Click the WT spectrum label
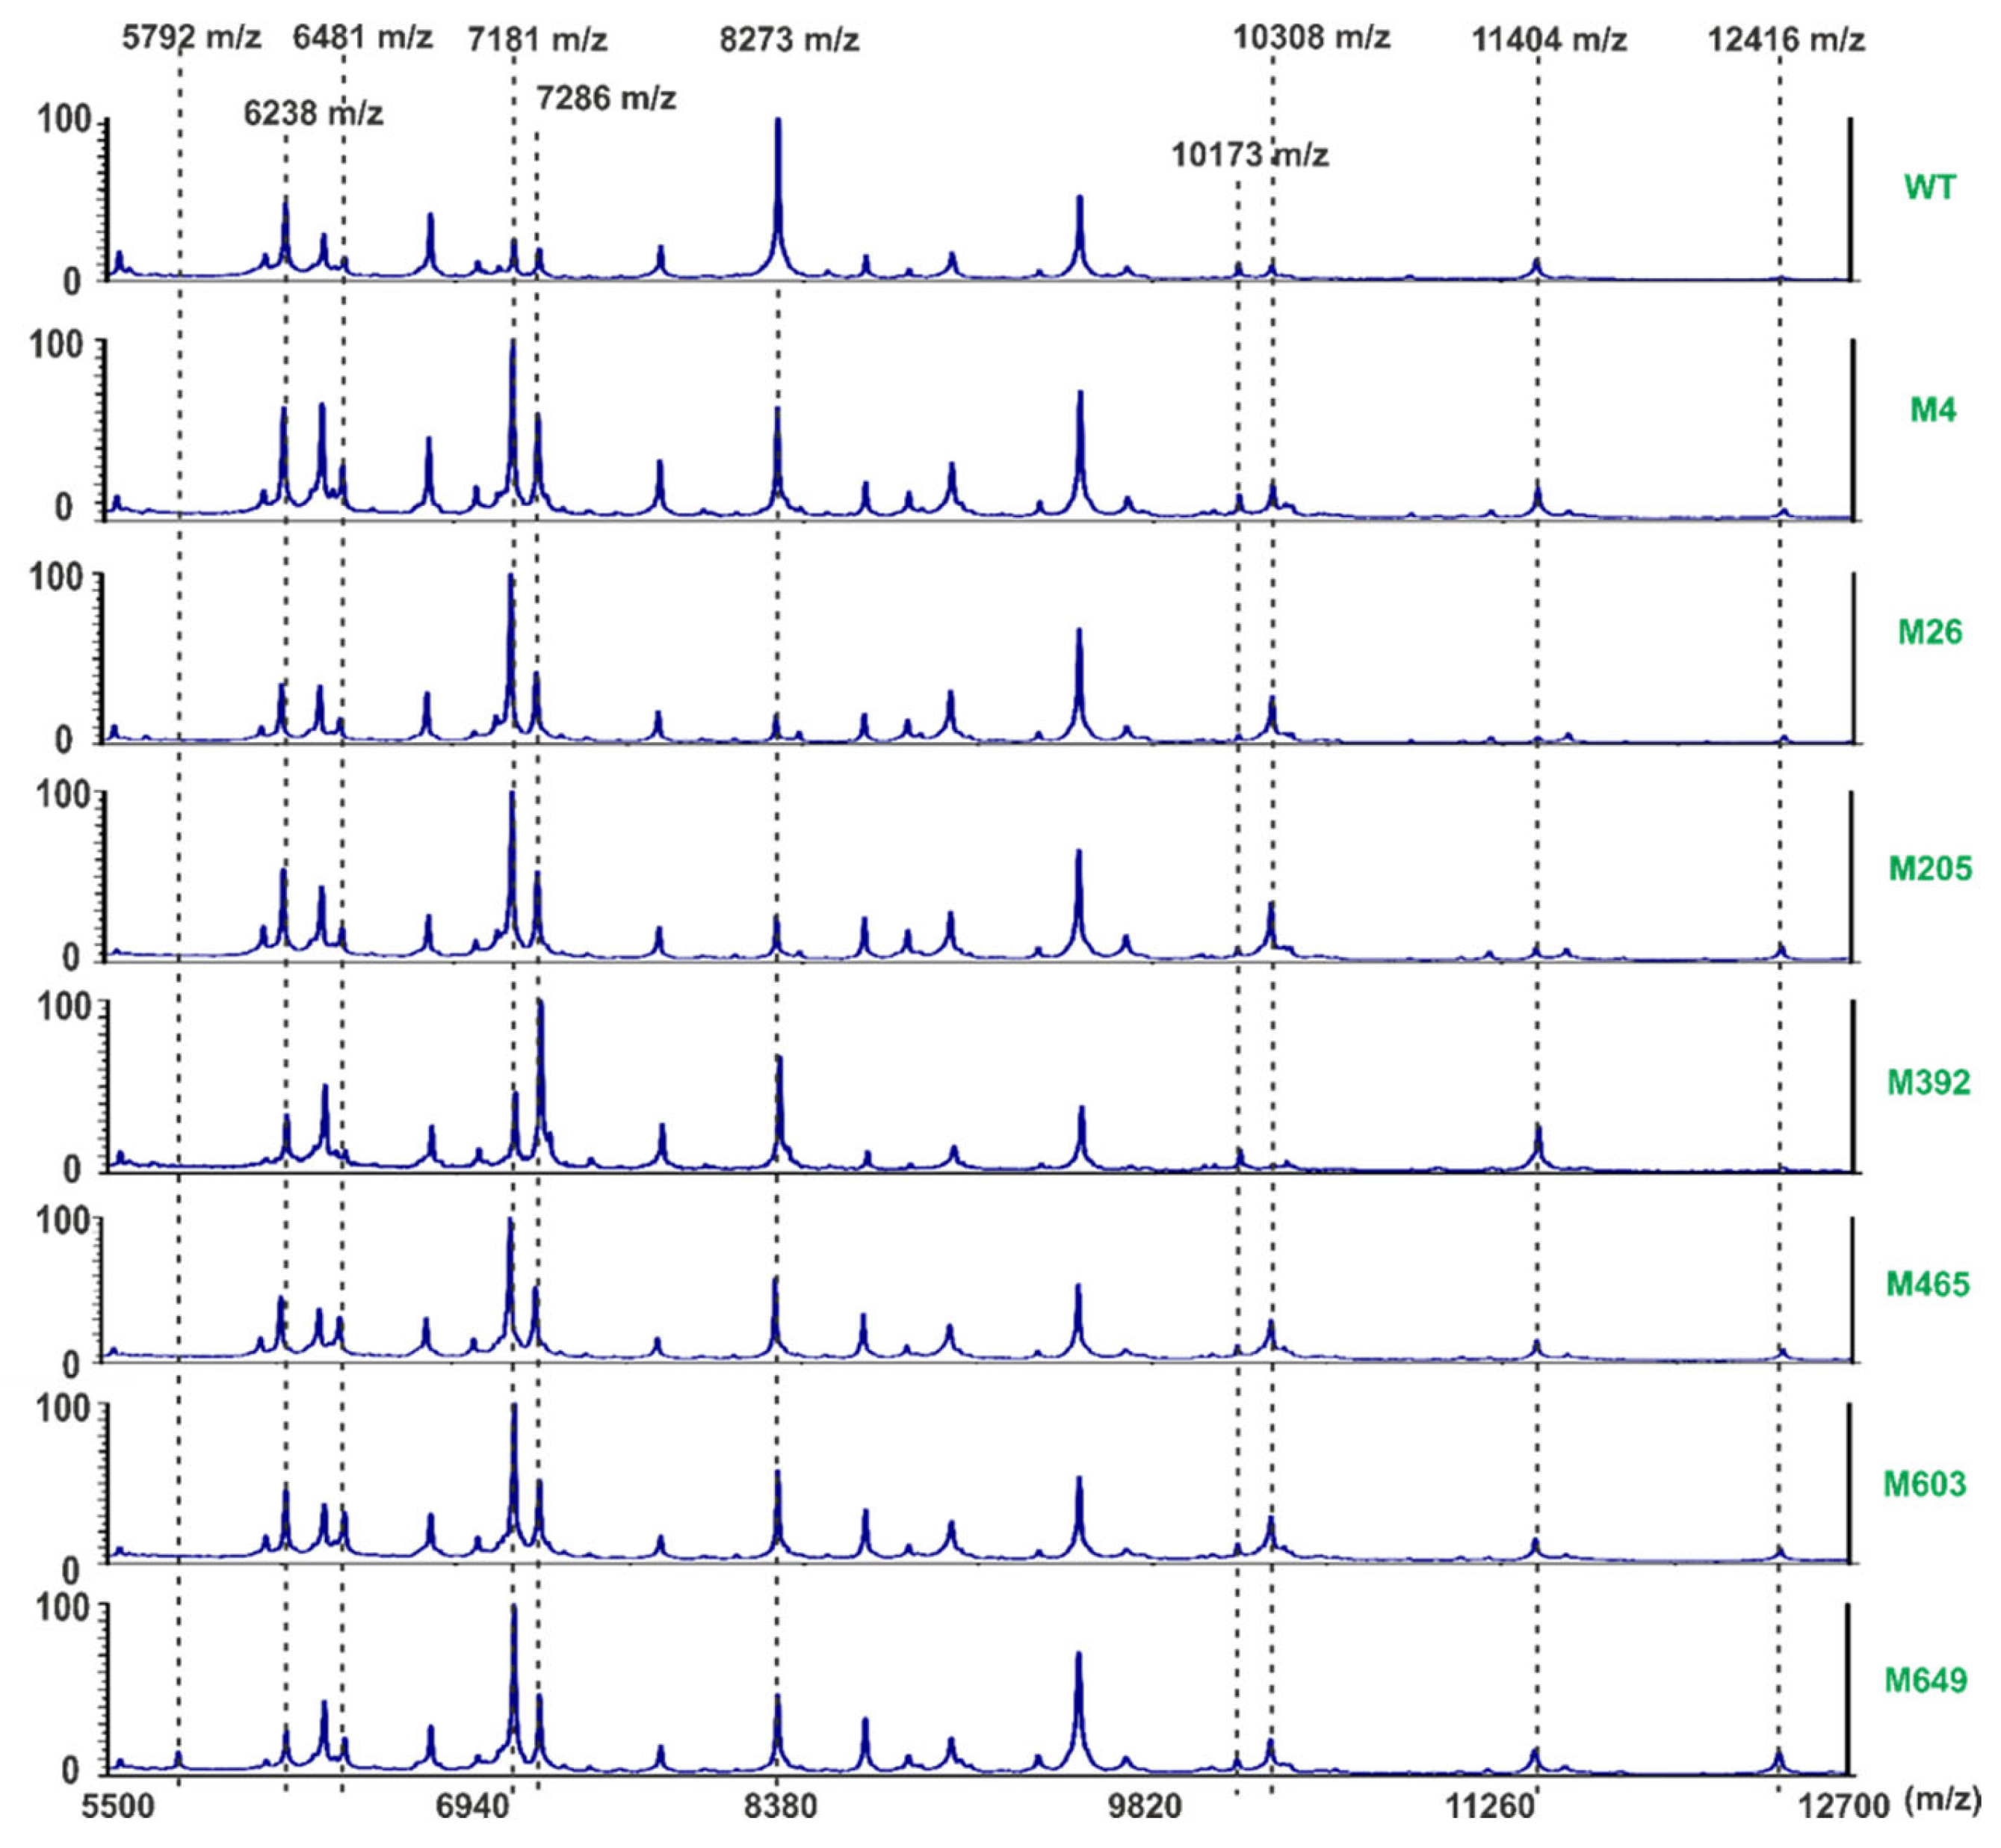The width and height of the screenshot is (2001, 1848). click(1929, 187)
